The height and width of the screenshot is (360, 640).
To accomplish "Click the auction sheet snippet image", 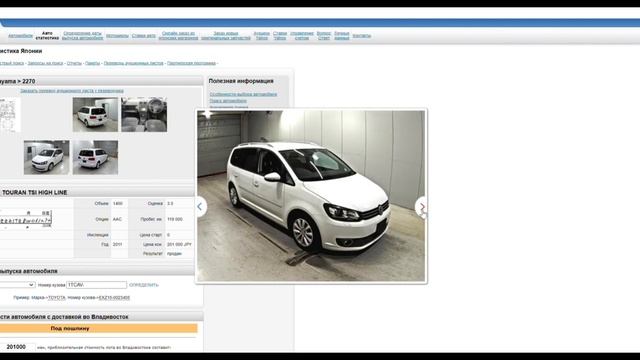I will coord(26,219).
